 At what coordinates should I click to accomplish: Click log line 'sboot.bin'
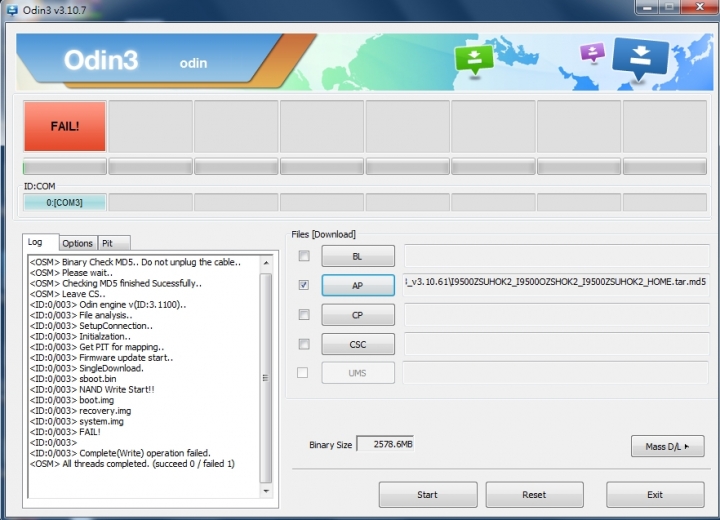[x=73, y=379]
